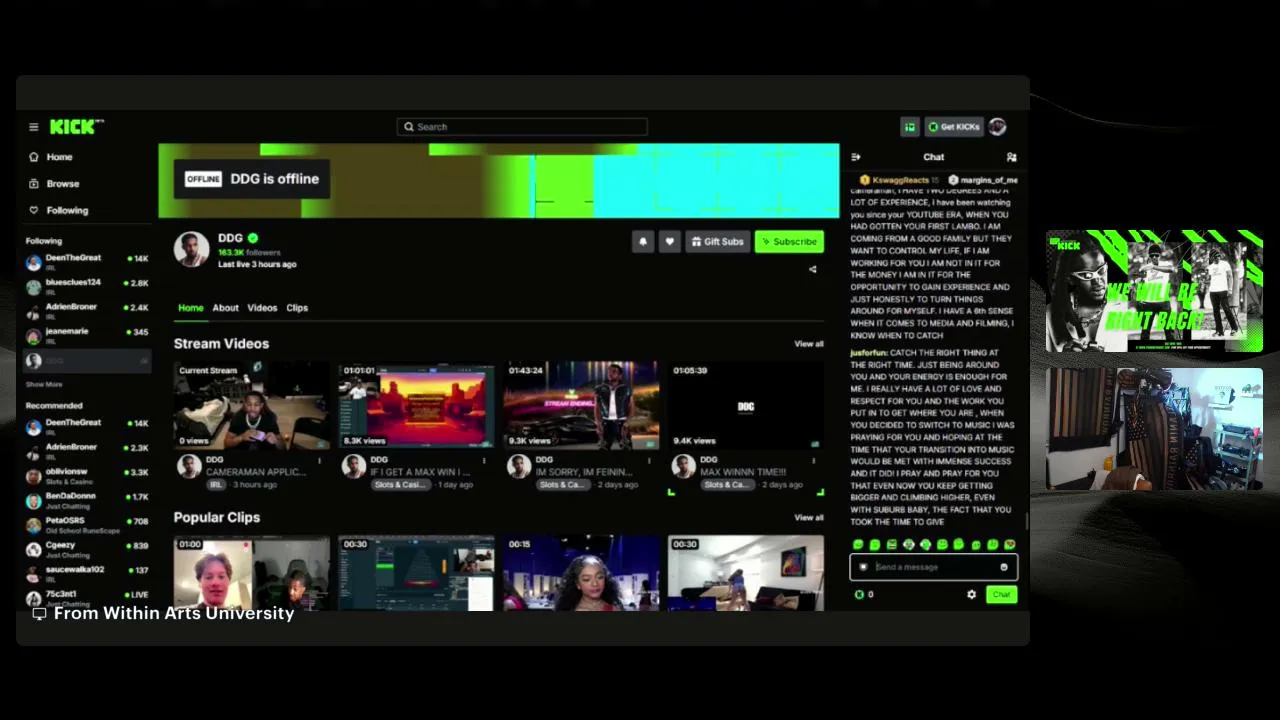The height and width of the screenshot is (720, 1280).
Task: Open options menu for IF I GET A MAX WIN video
Action: [484, 461]
